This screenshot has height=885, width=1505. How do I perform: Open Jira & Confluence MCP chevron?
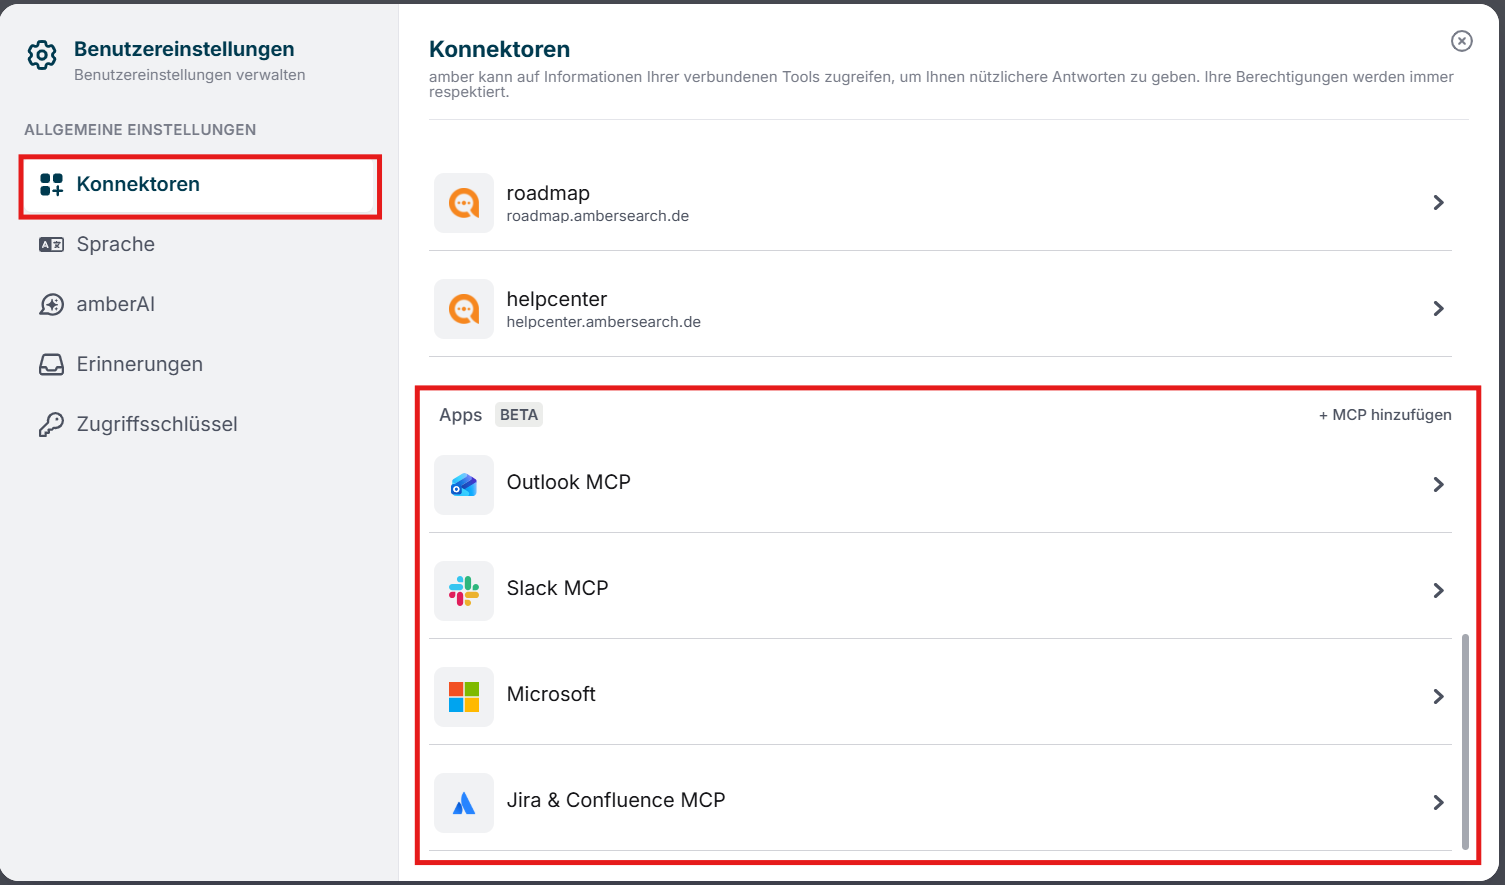tap(1439, 803)
